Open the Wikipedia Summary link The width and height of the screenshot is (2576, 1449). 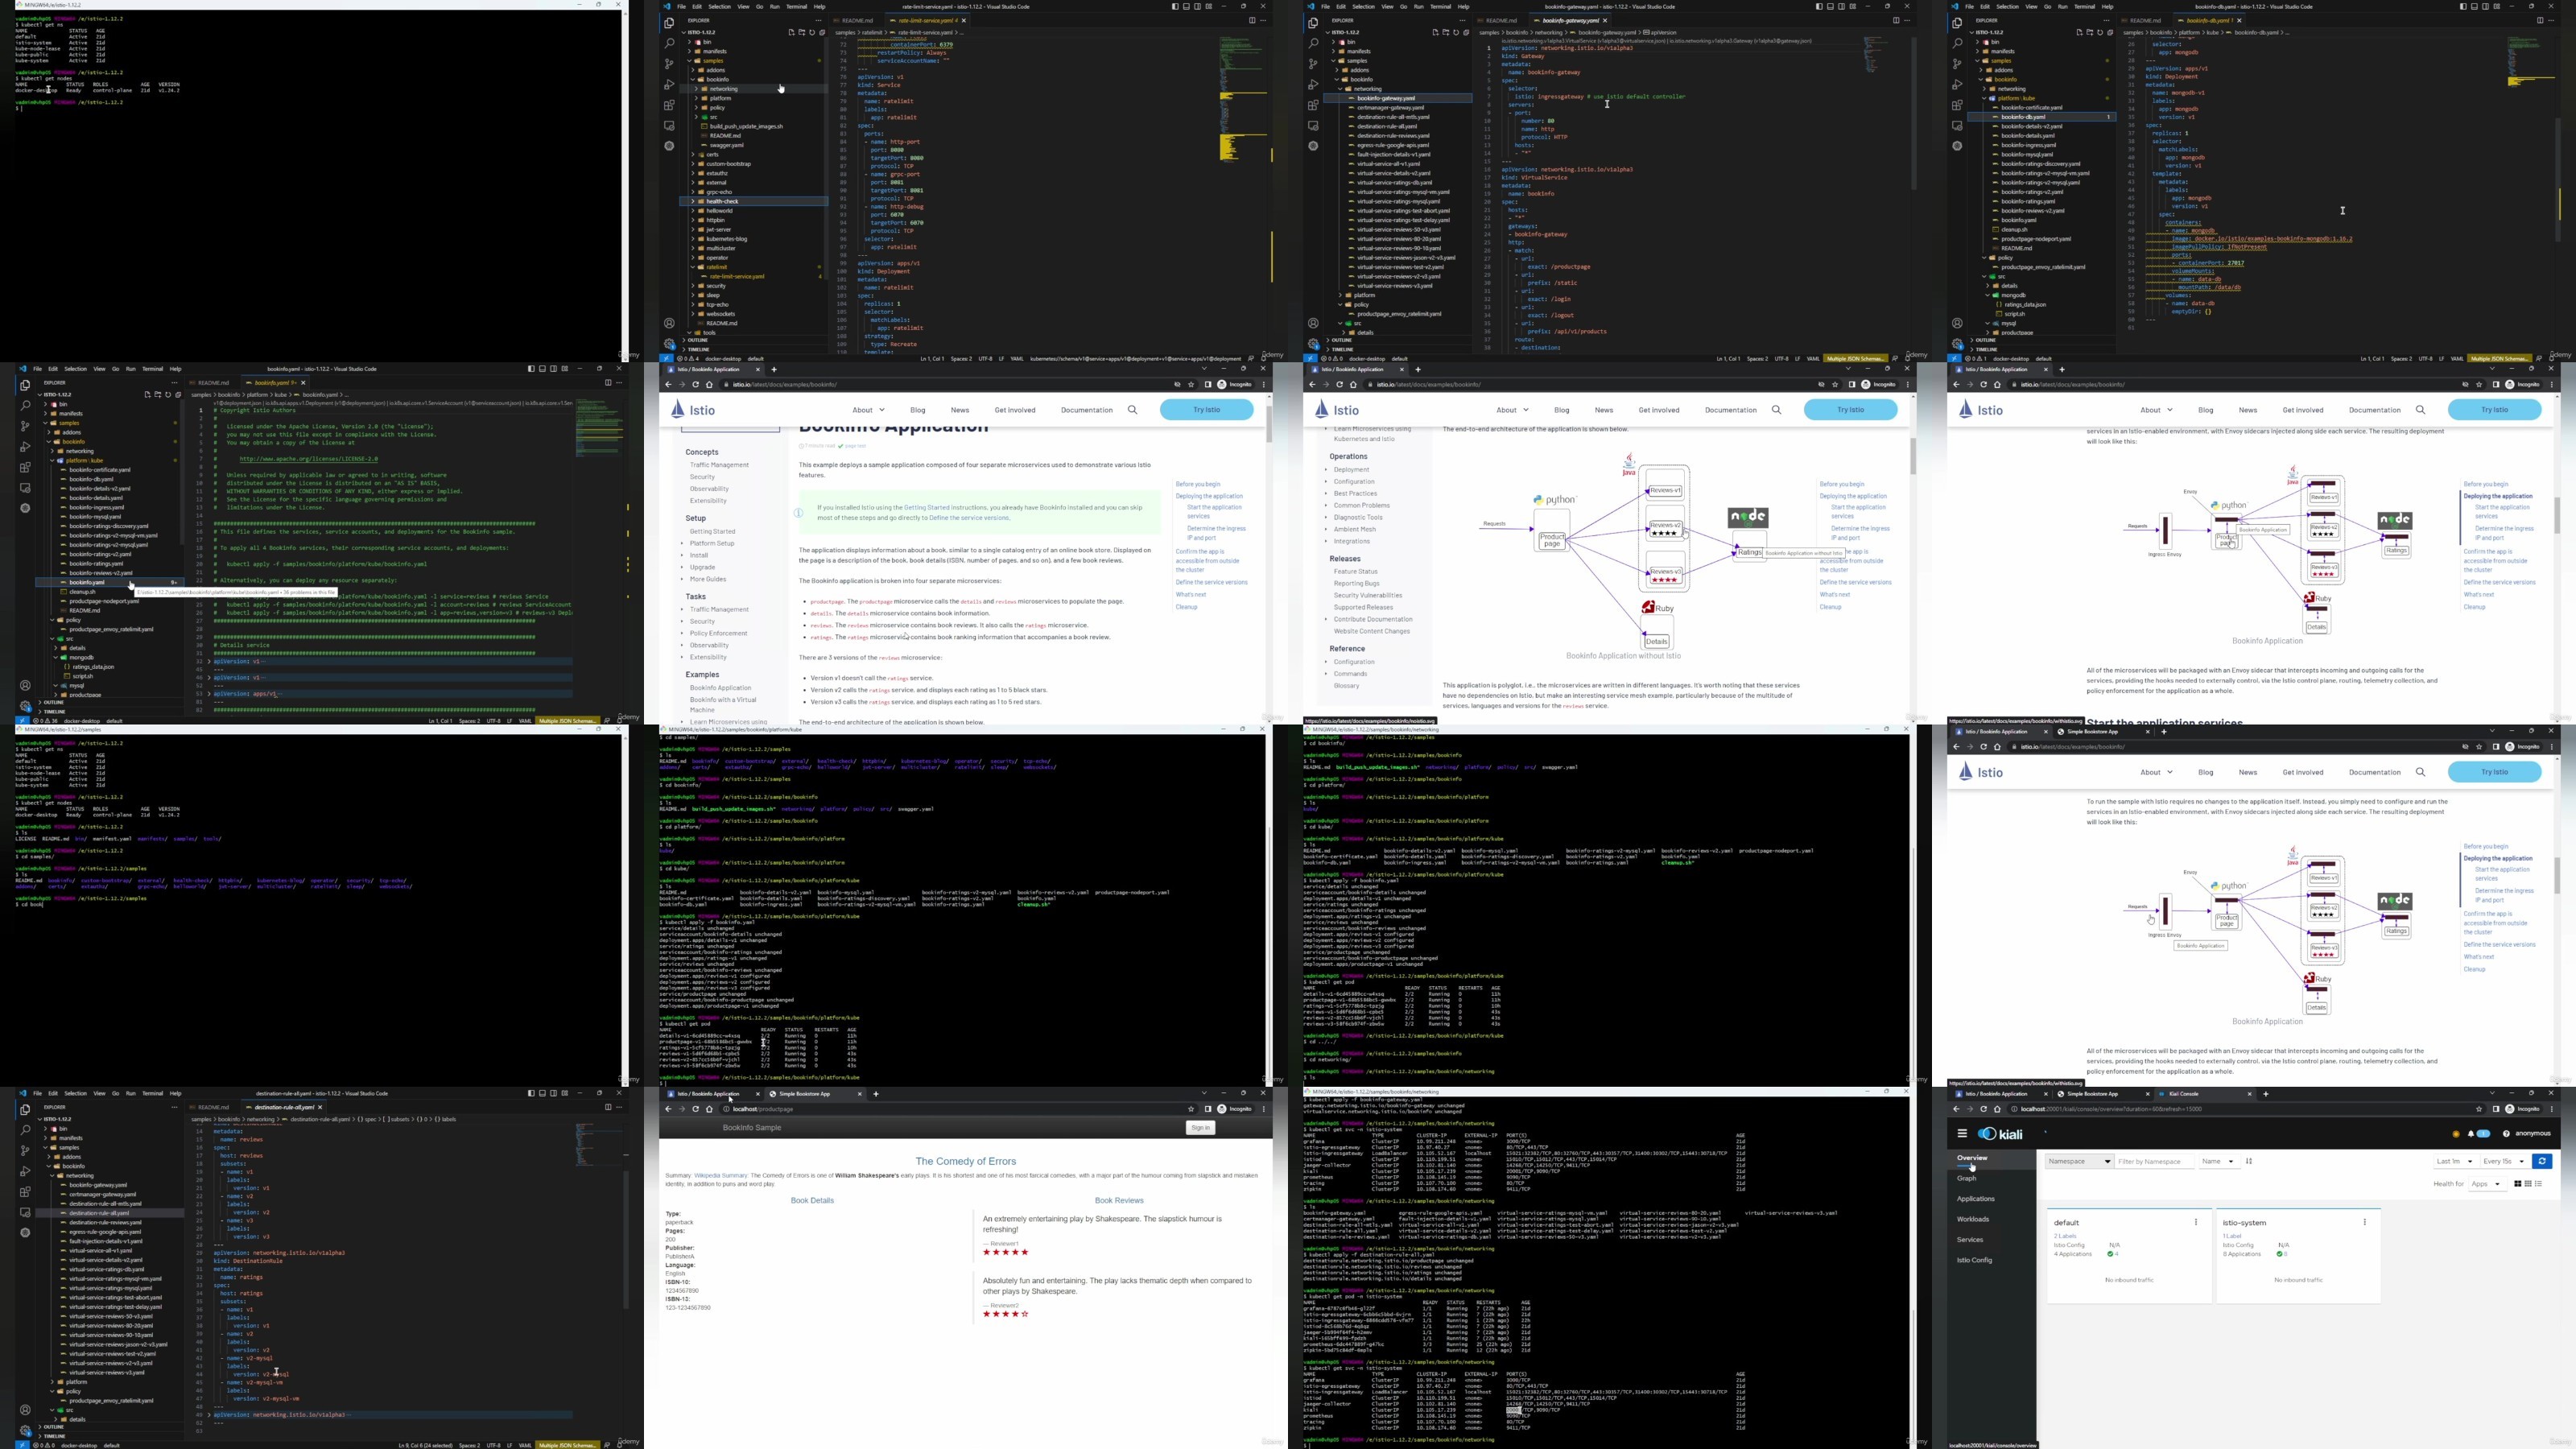point(721,1176)
